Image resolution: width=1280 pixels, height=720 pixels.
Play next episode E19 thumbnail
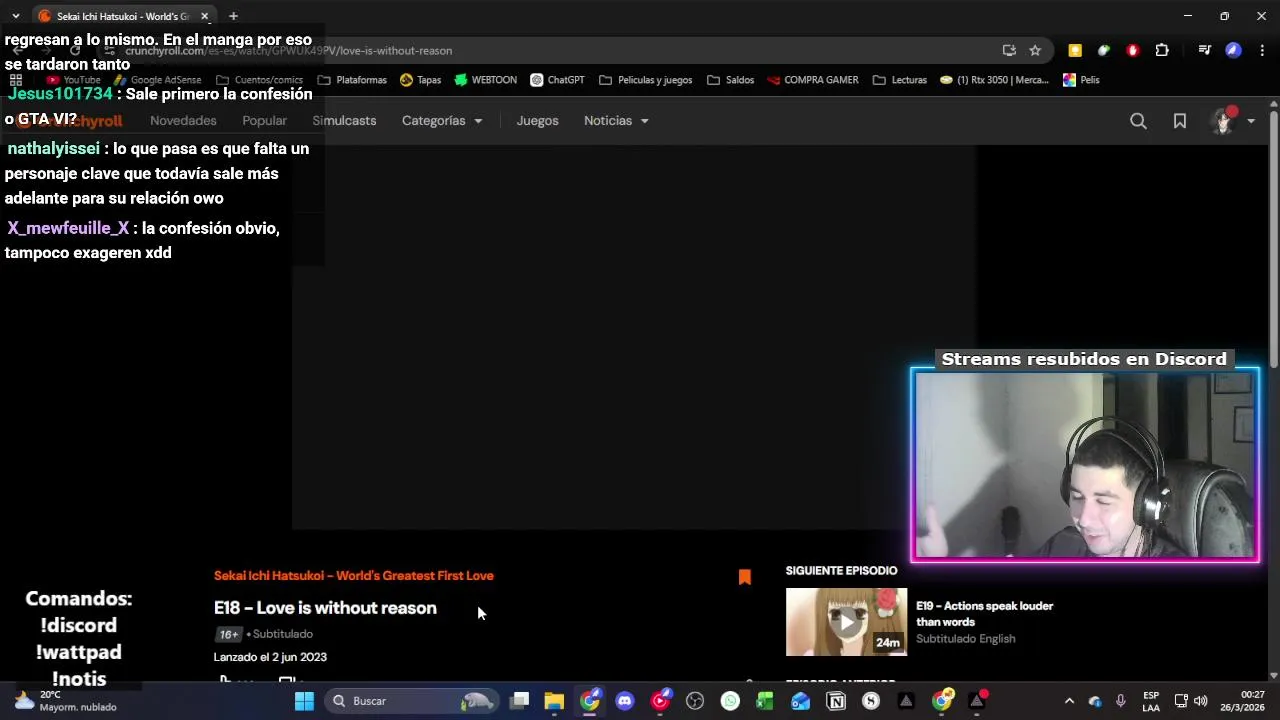[x=846, y=622]
